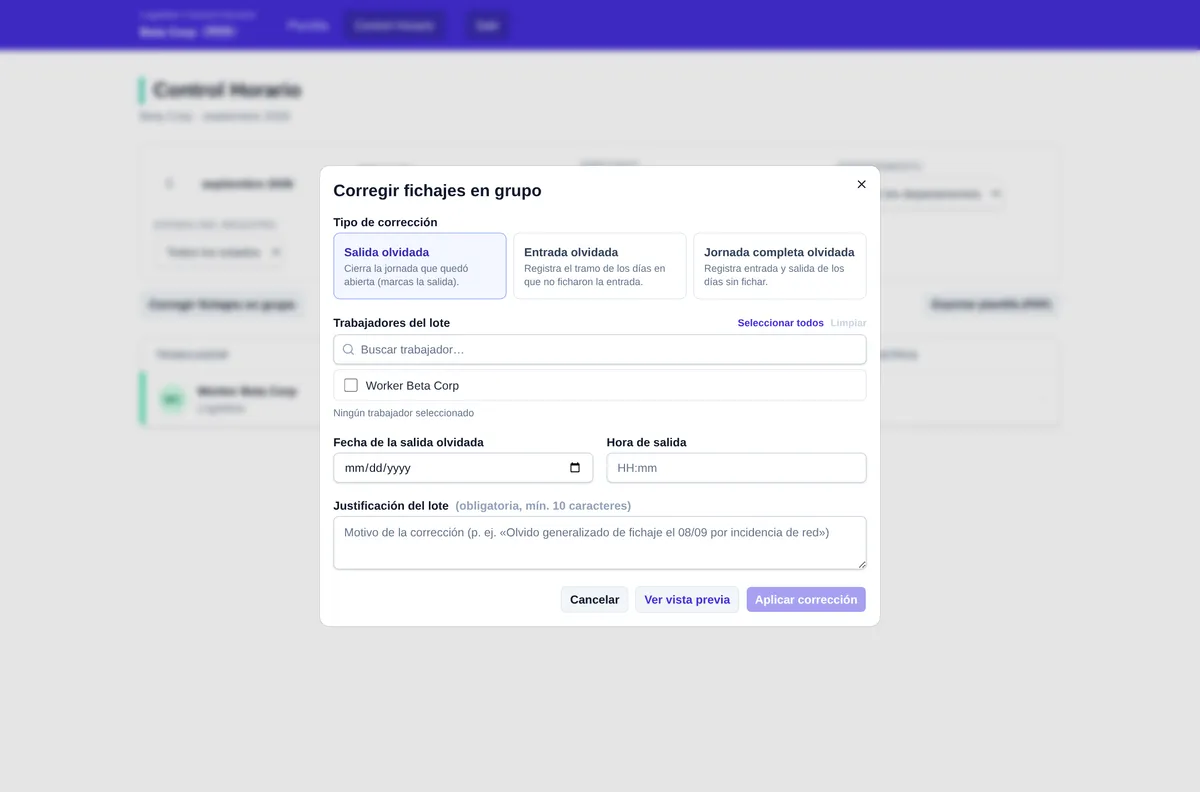Select the Salida olvidada correction type
Viewport: 1200px width, 792px height.
coord(420,266)
